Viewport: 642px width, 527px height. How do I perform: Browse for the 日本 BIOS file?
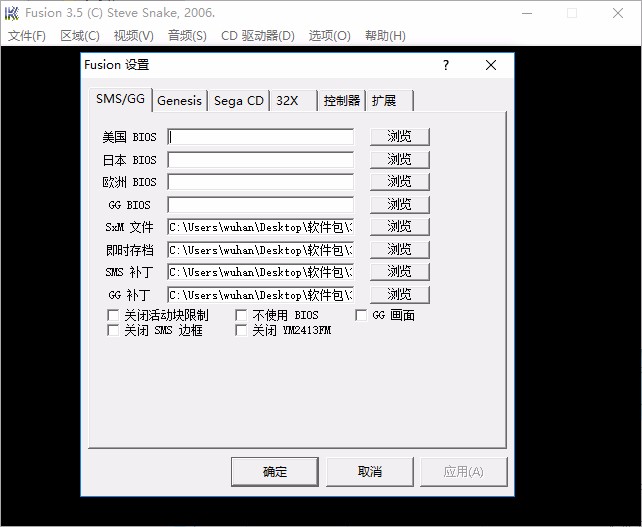400,160
